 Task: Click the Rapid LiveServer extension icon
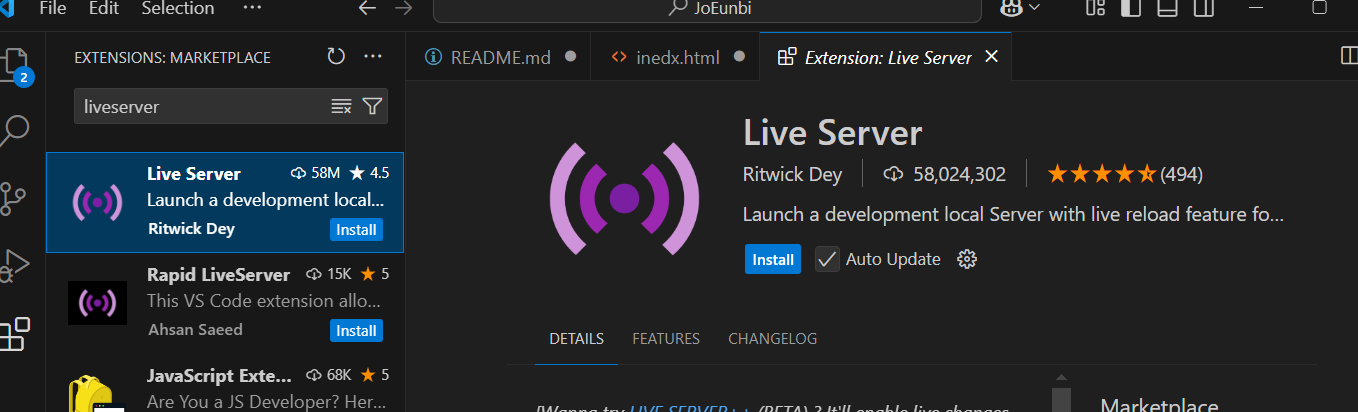click(x=97, y=302)
